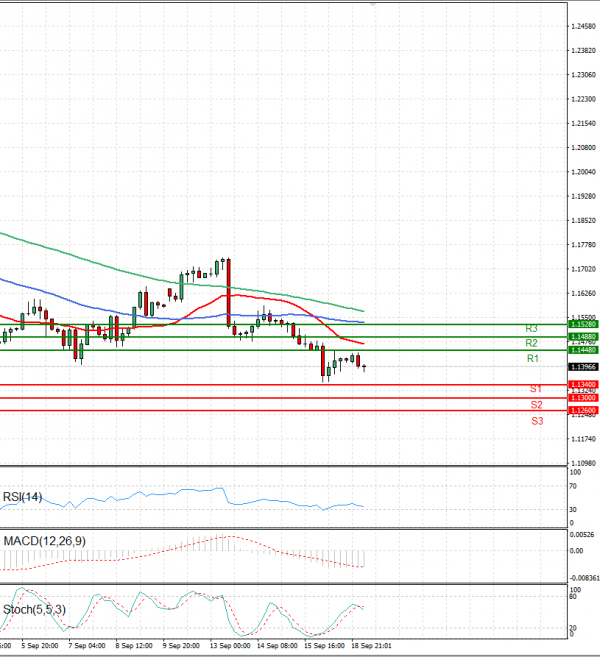Click the RSI 30 level value
Image resolution: width=600 pixels, height=657 pixels.
point(573,510)
